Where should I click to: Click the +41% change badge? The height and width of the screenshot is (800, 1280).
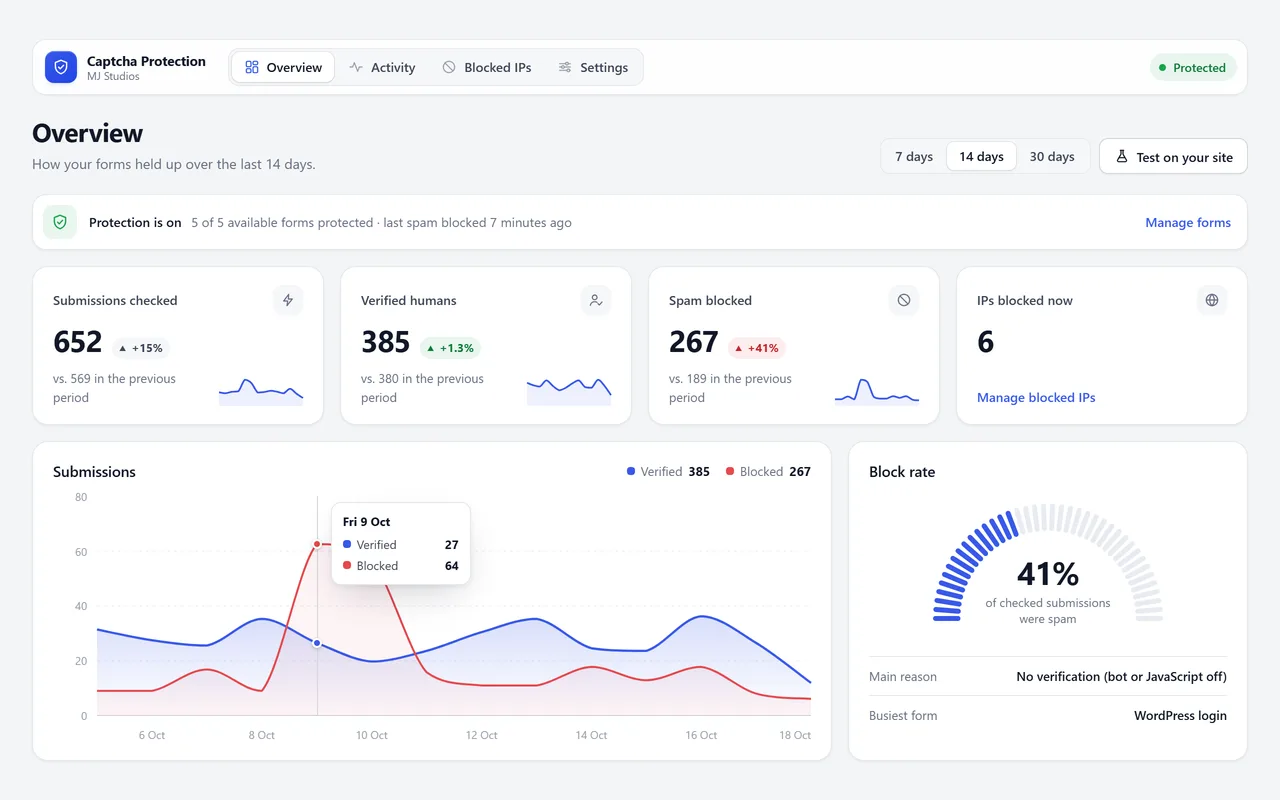pos(756,348)
